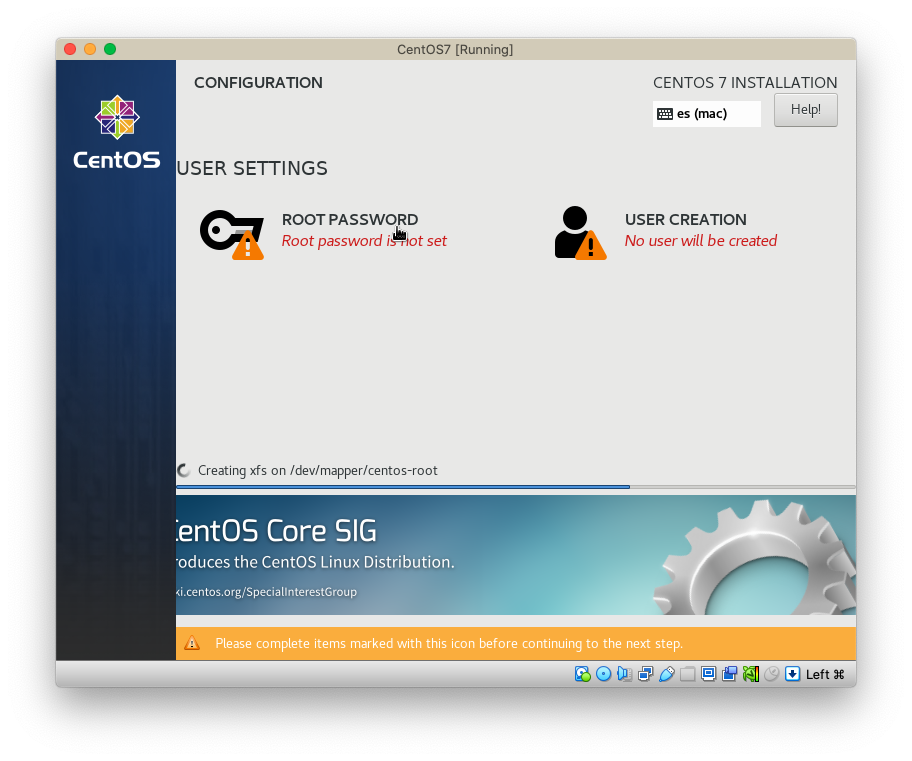Viewport: 912px width, 761px height.
Task: Click the green CPU activity indicator icon
Action: [751, 674]
